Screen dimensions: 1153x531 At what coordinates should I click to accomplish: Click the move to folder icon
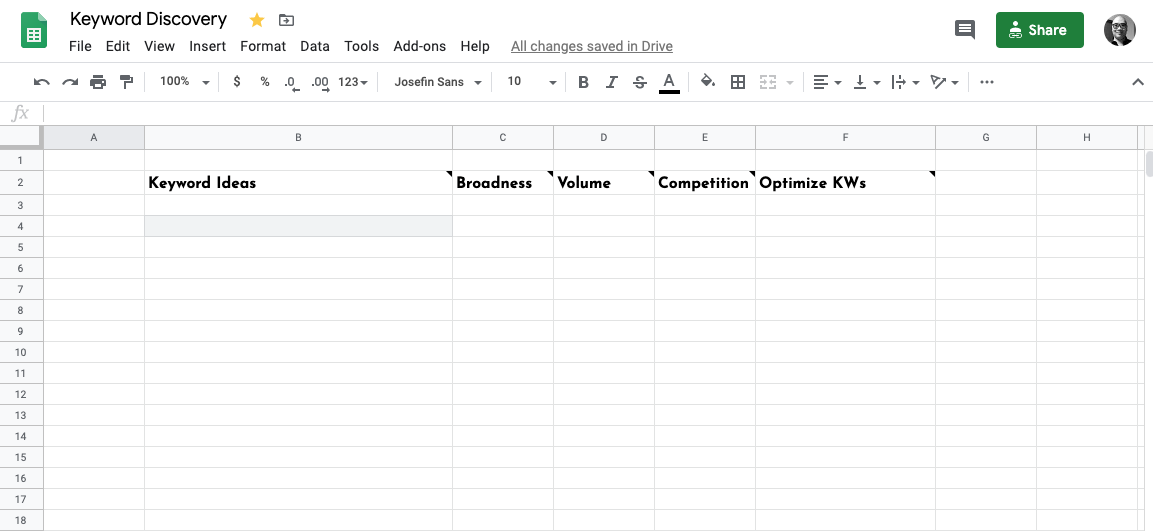click(x=287, y=20)
